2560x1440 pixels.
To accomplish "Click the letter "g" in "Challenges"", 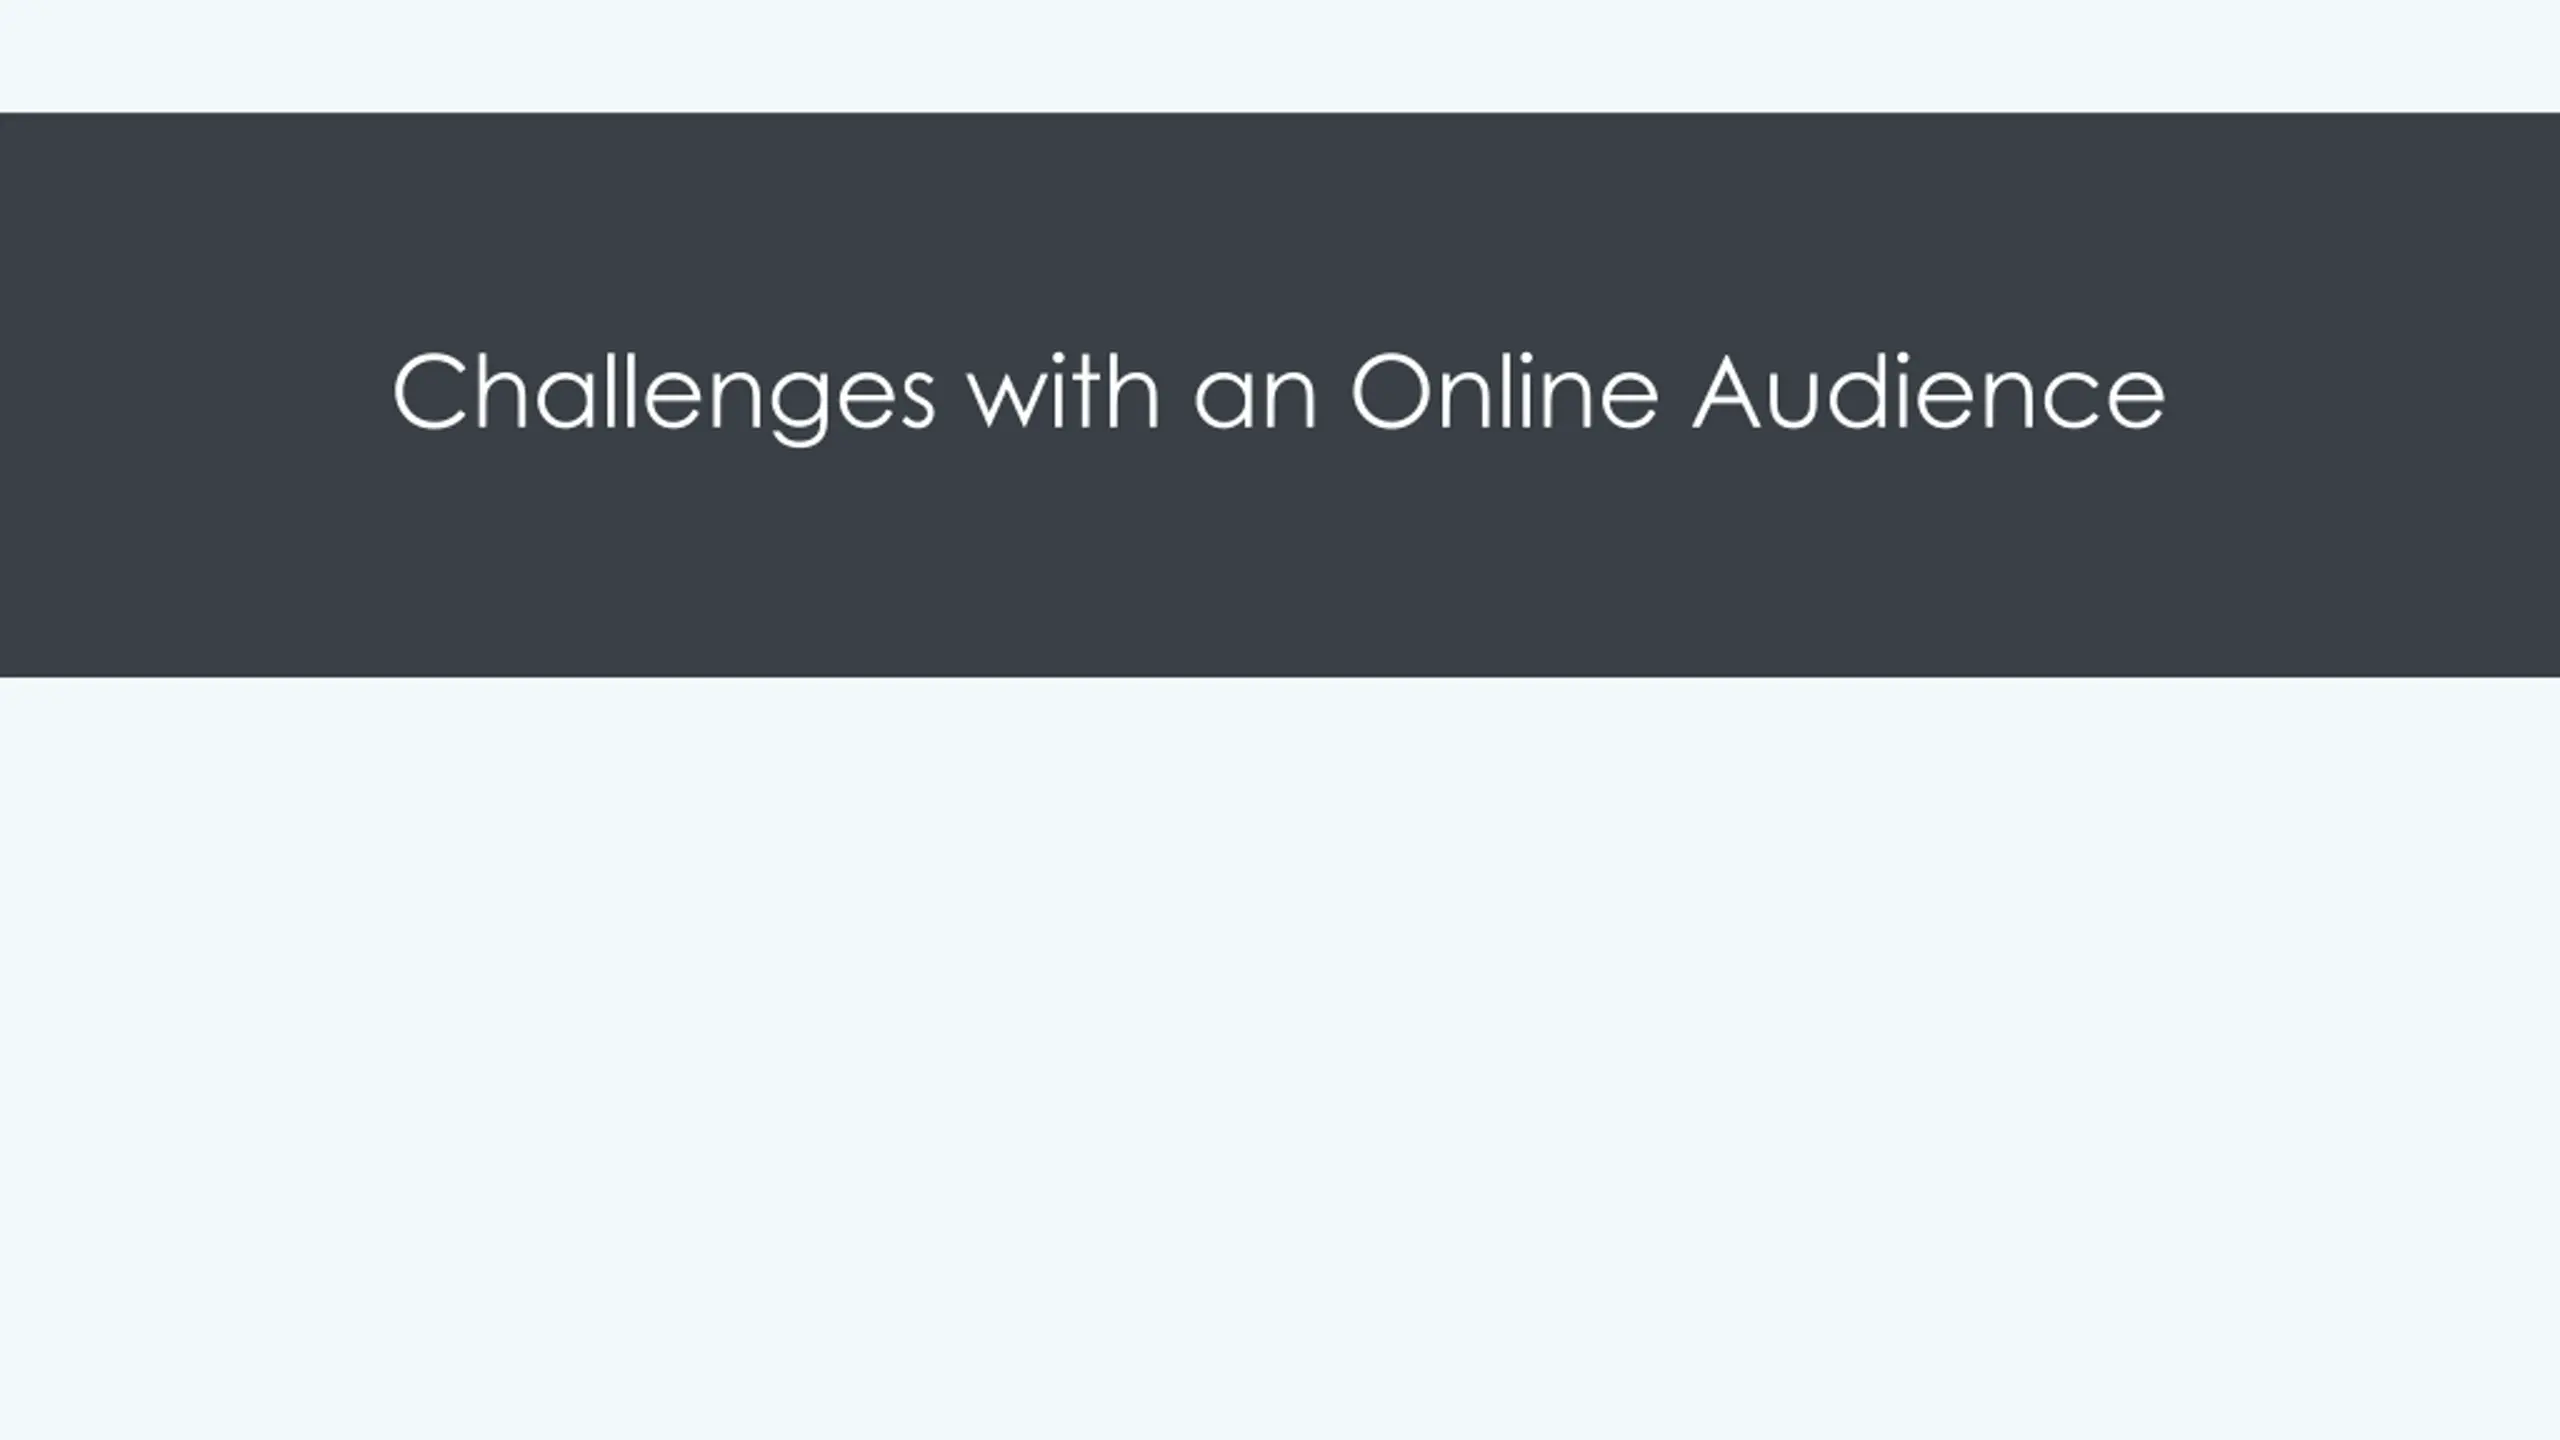I will pos(798,408).
